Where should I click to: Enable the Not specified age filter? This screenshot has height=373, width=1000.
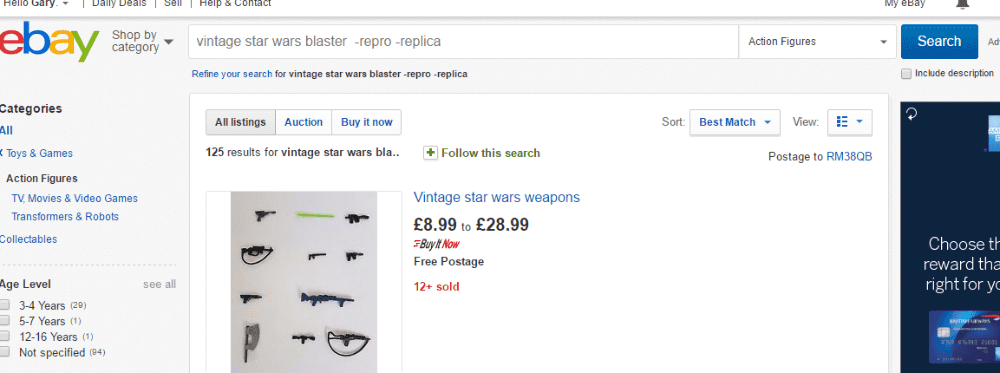[5, 352]
